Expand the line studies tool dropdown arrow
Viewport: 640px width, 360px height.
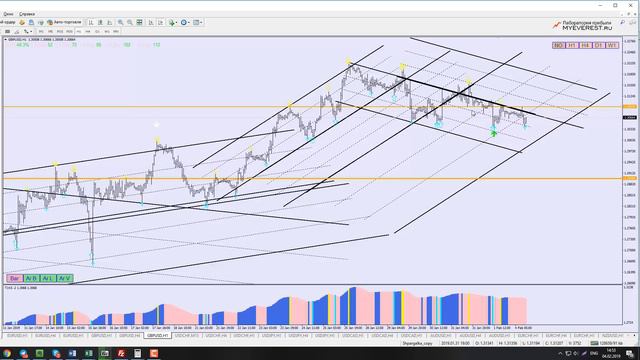(31, 31)
